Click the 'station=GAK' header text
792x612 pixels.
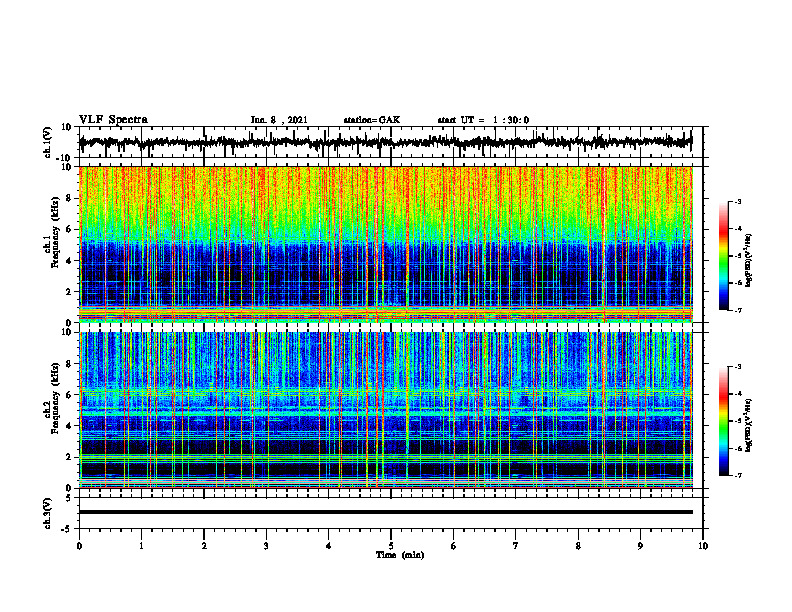click(x=372, y=120)
